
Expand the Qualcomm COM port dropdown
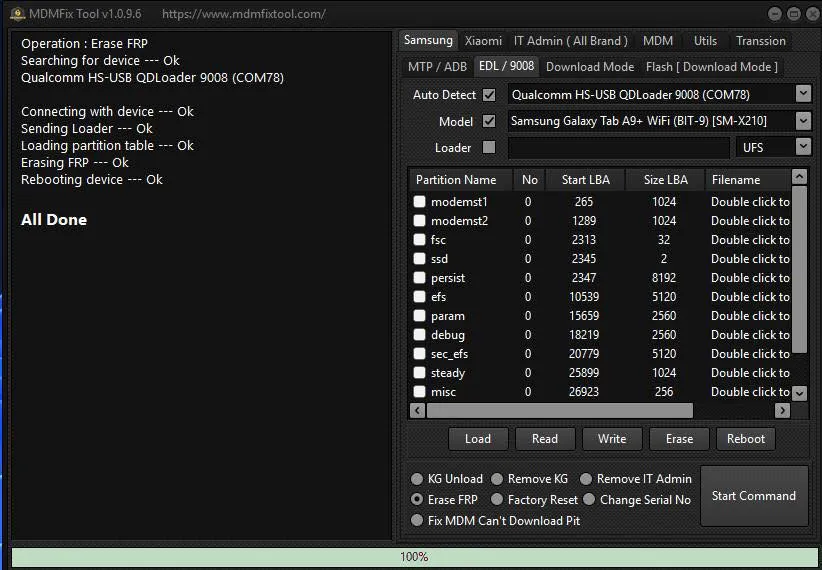pos(803,94)
